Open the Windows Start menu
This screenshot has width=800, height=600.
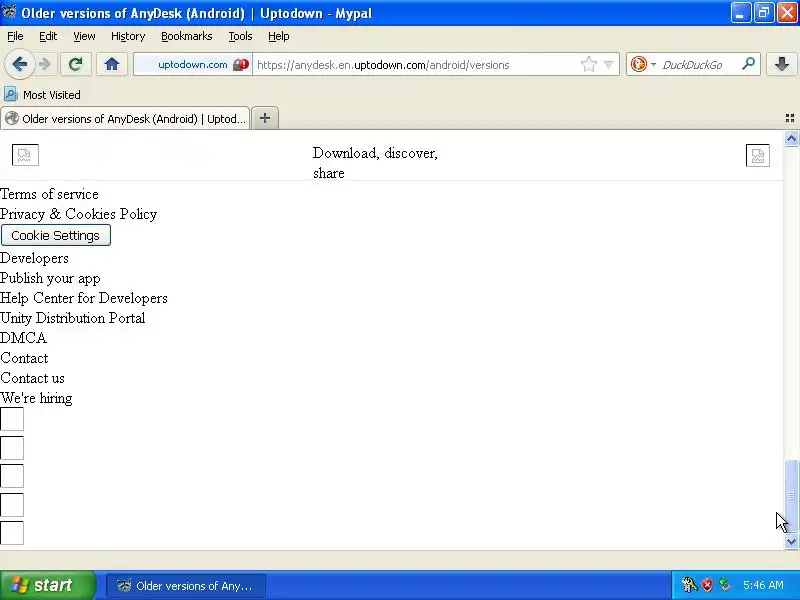(x=47, y=585)
